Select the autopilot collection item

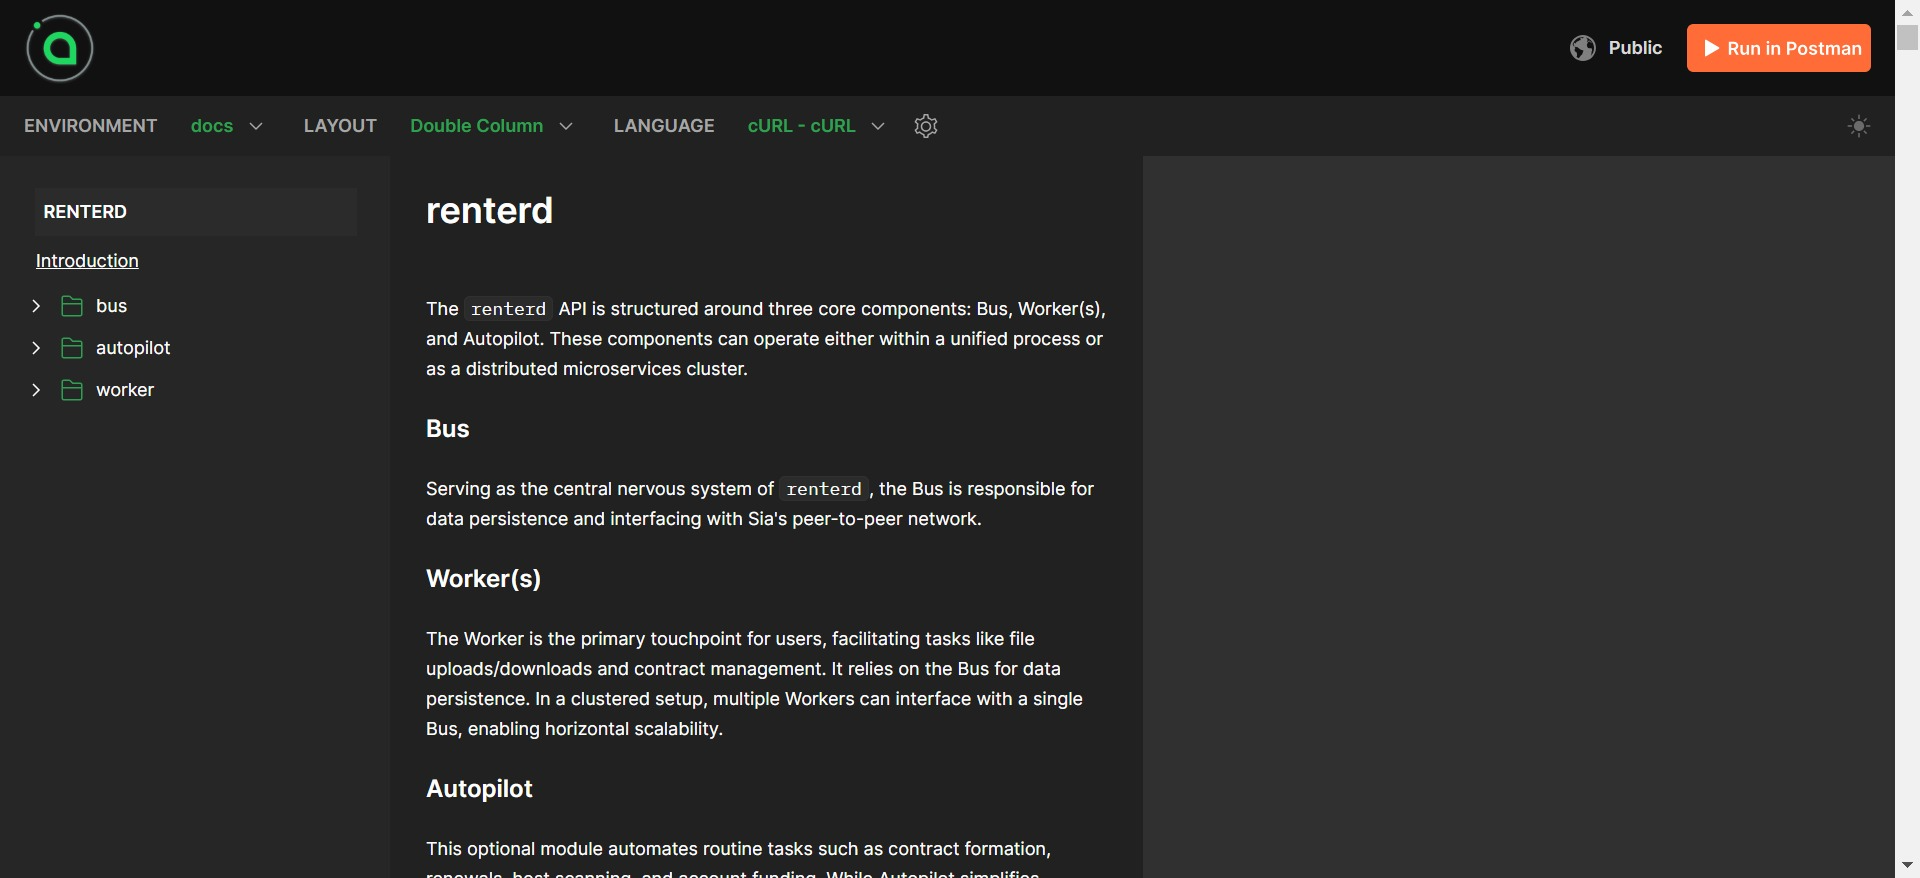[x=133, y=348]
